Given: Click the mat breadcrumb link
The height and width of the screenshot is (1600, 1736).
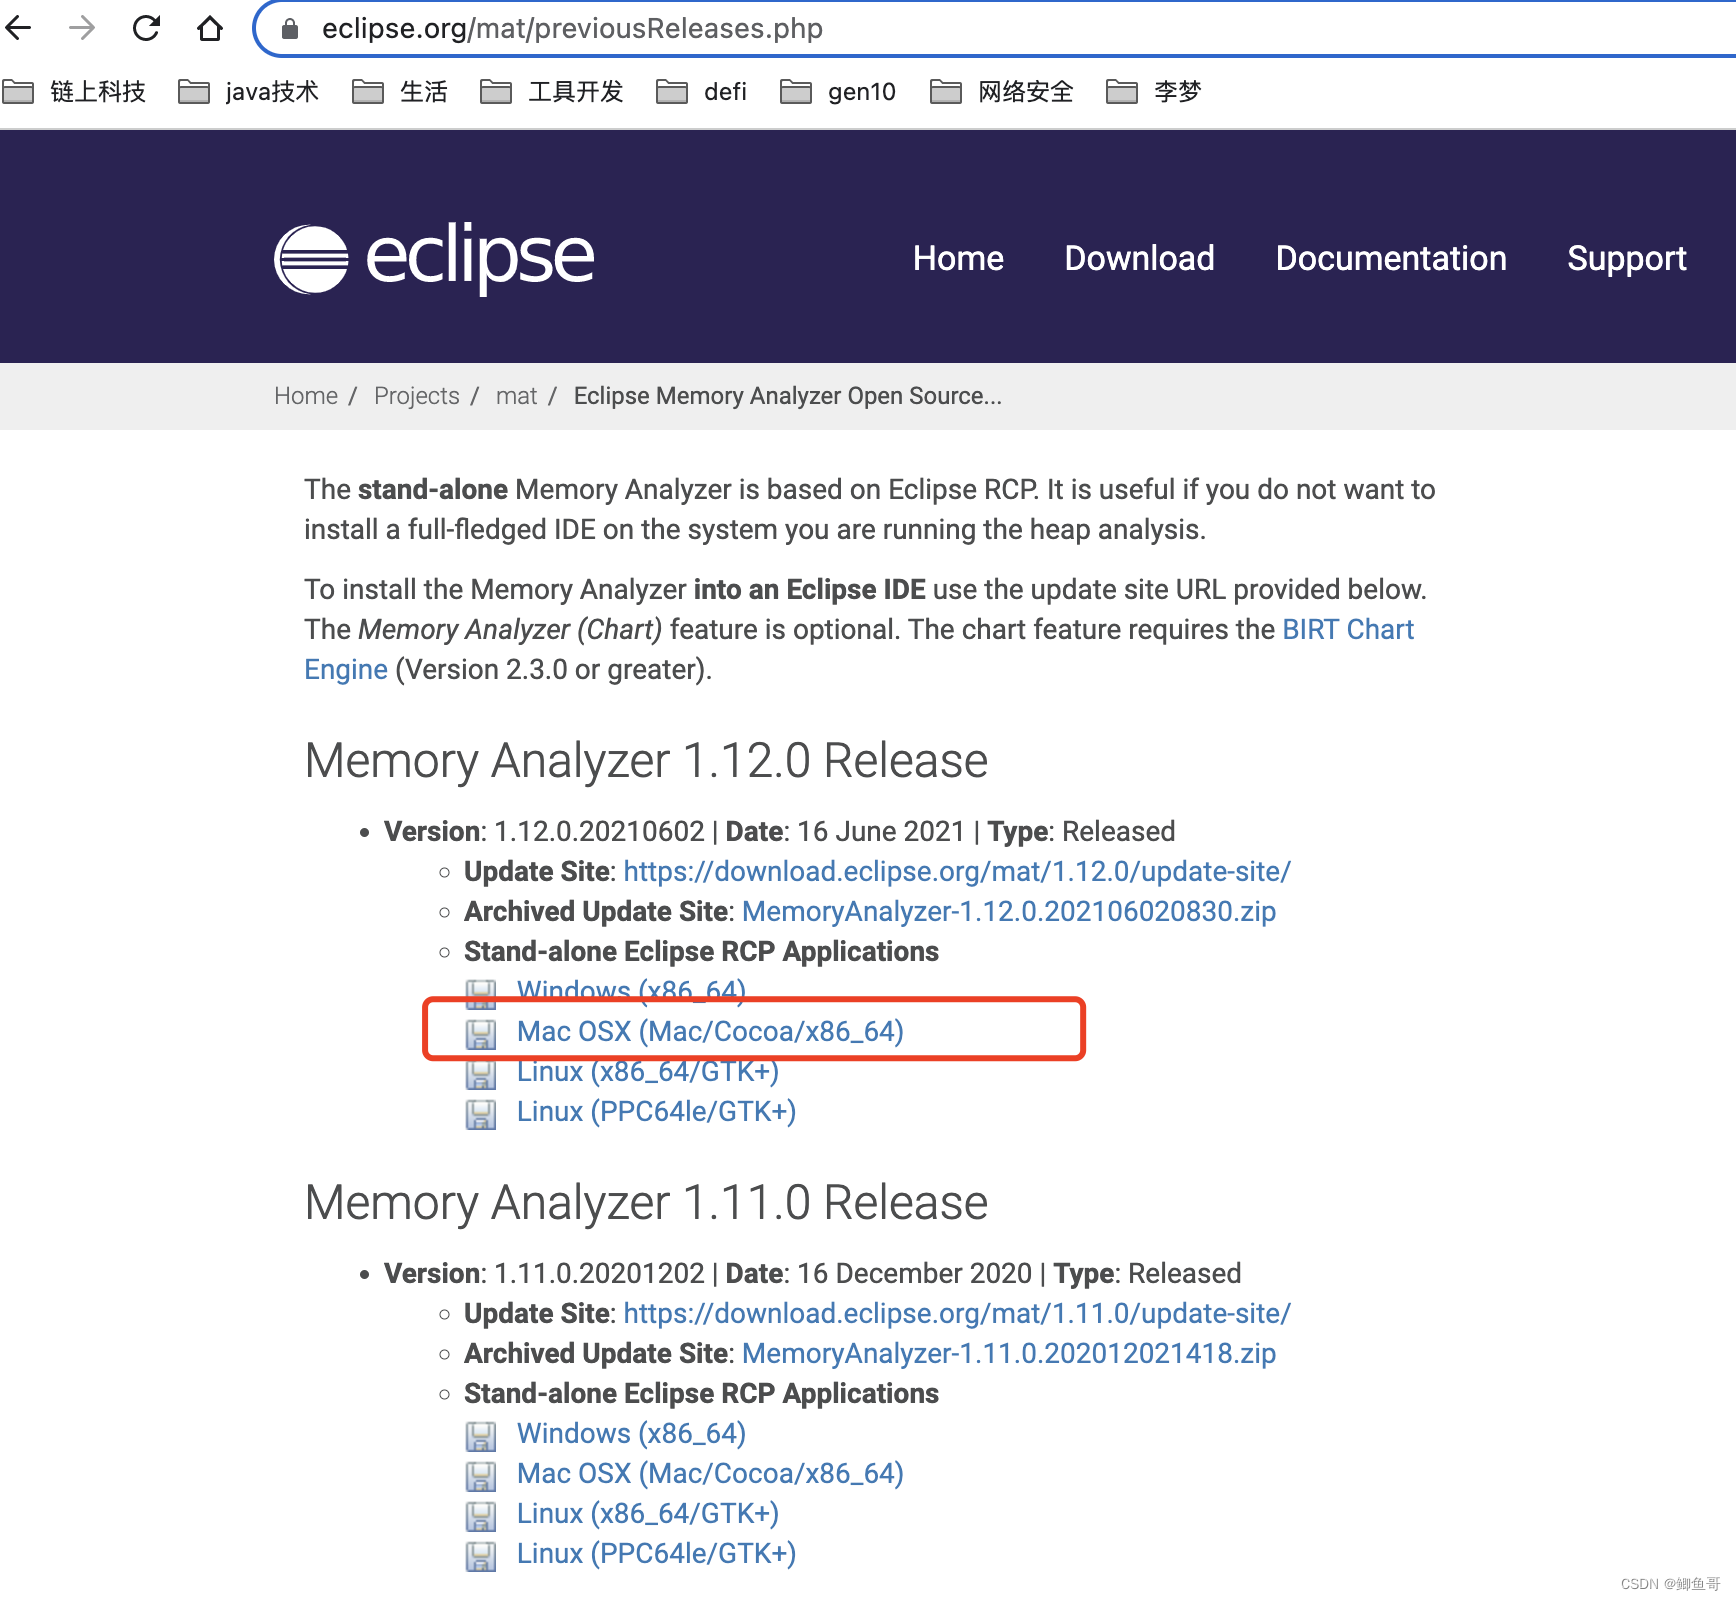Looking at the screenshot, I should click(516, 396).
